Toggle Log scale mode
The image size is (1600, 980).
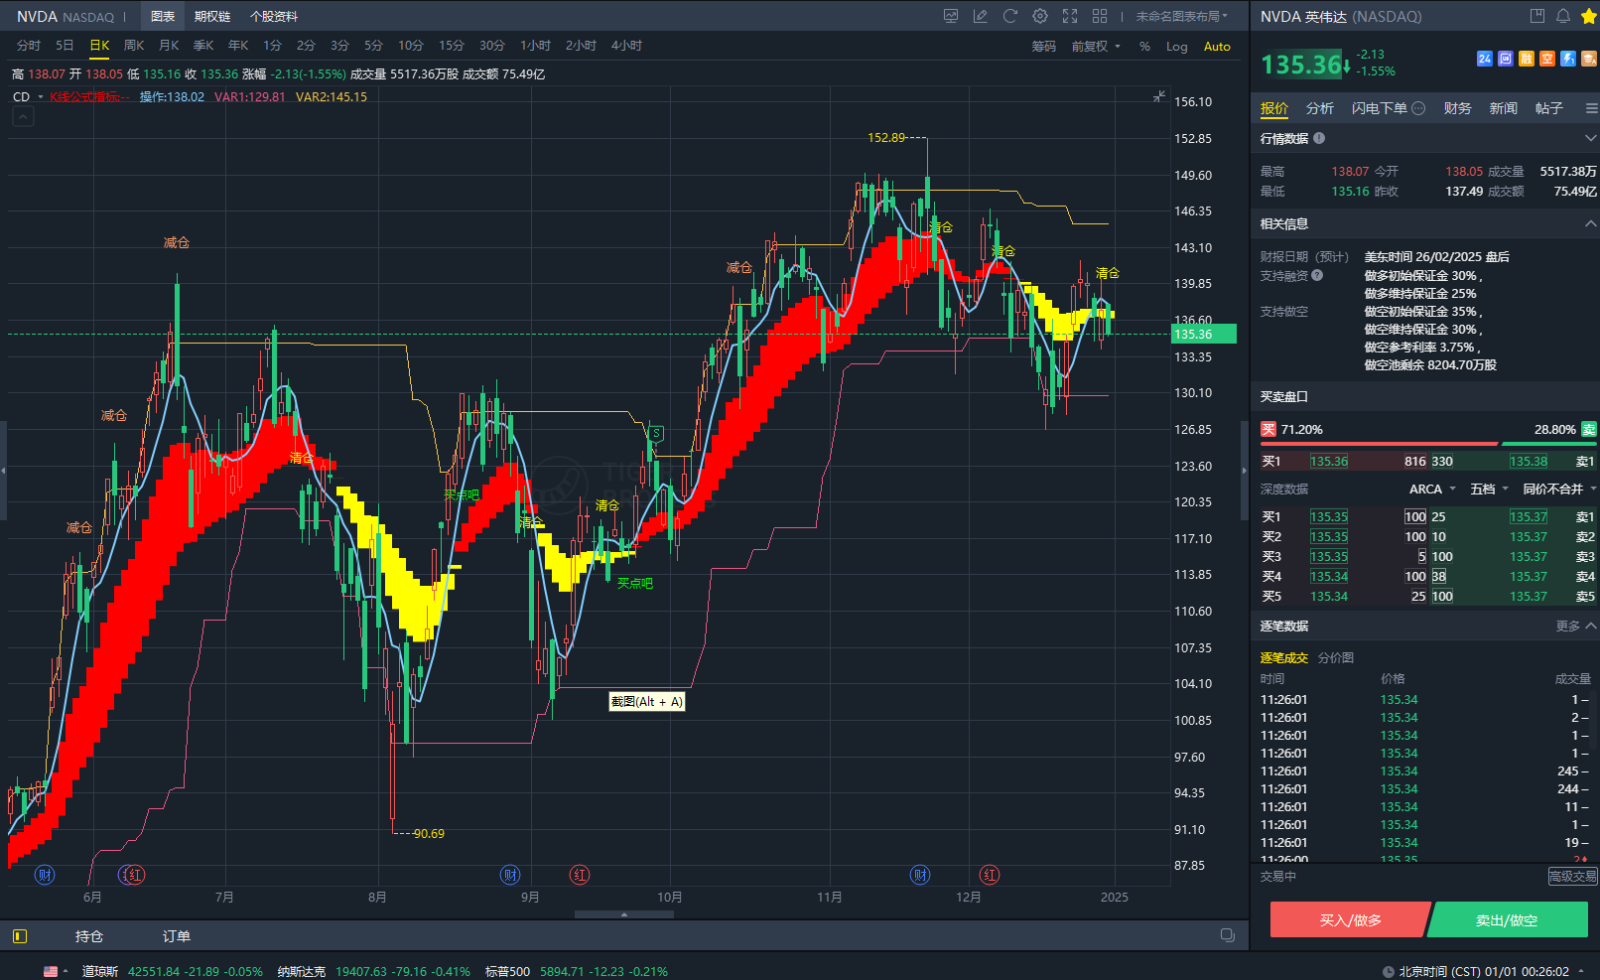[x=1177, y=46]
